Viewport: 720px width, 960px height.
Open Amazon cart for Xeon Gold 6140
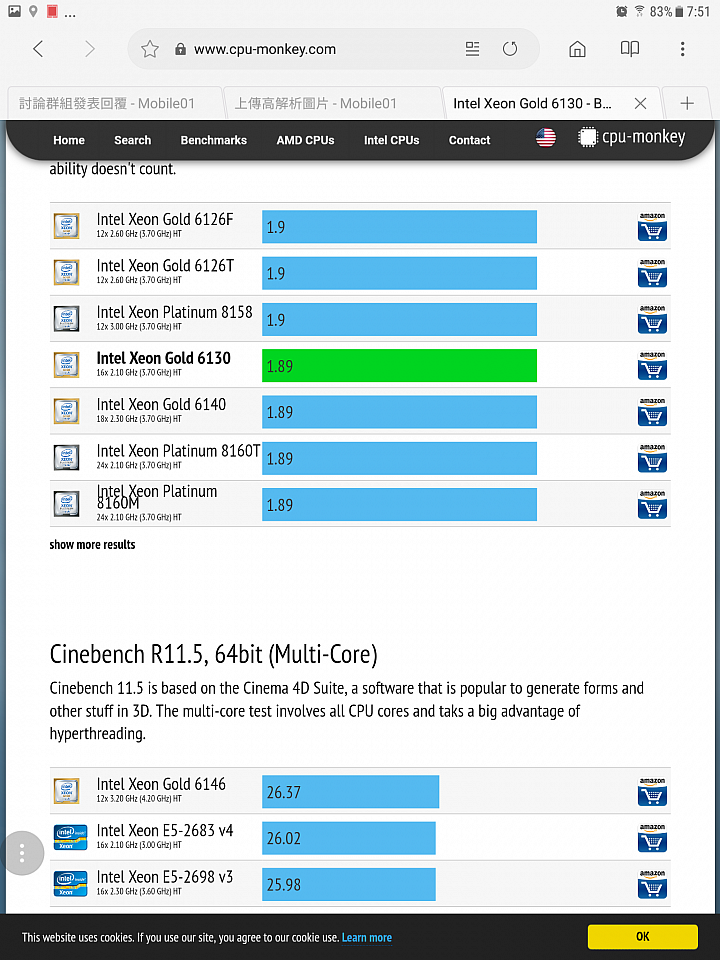pos(652,412)
